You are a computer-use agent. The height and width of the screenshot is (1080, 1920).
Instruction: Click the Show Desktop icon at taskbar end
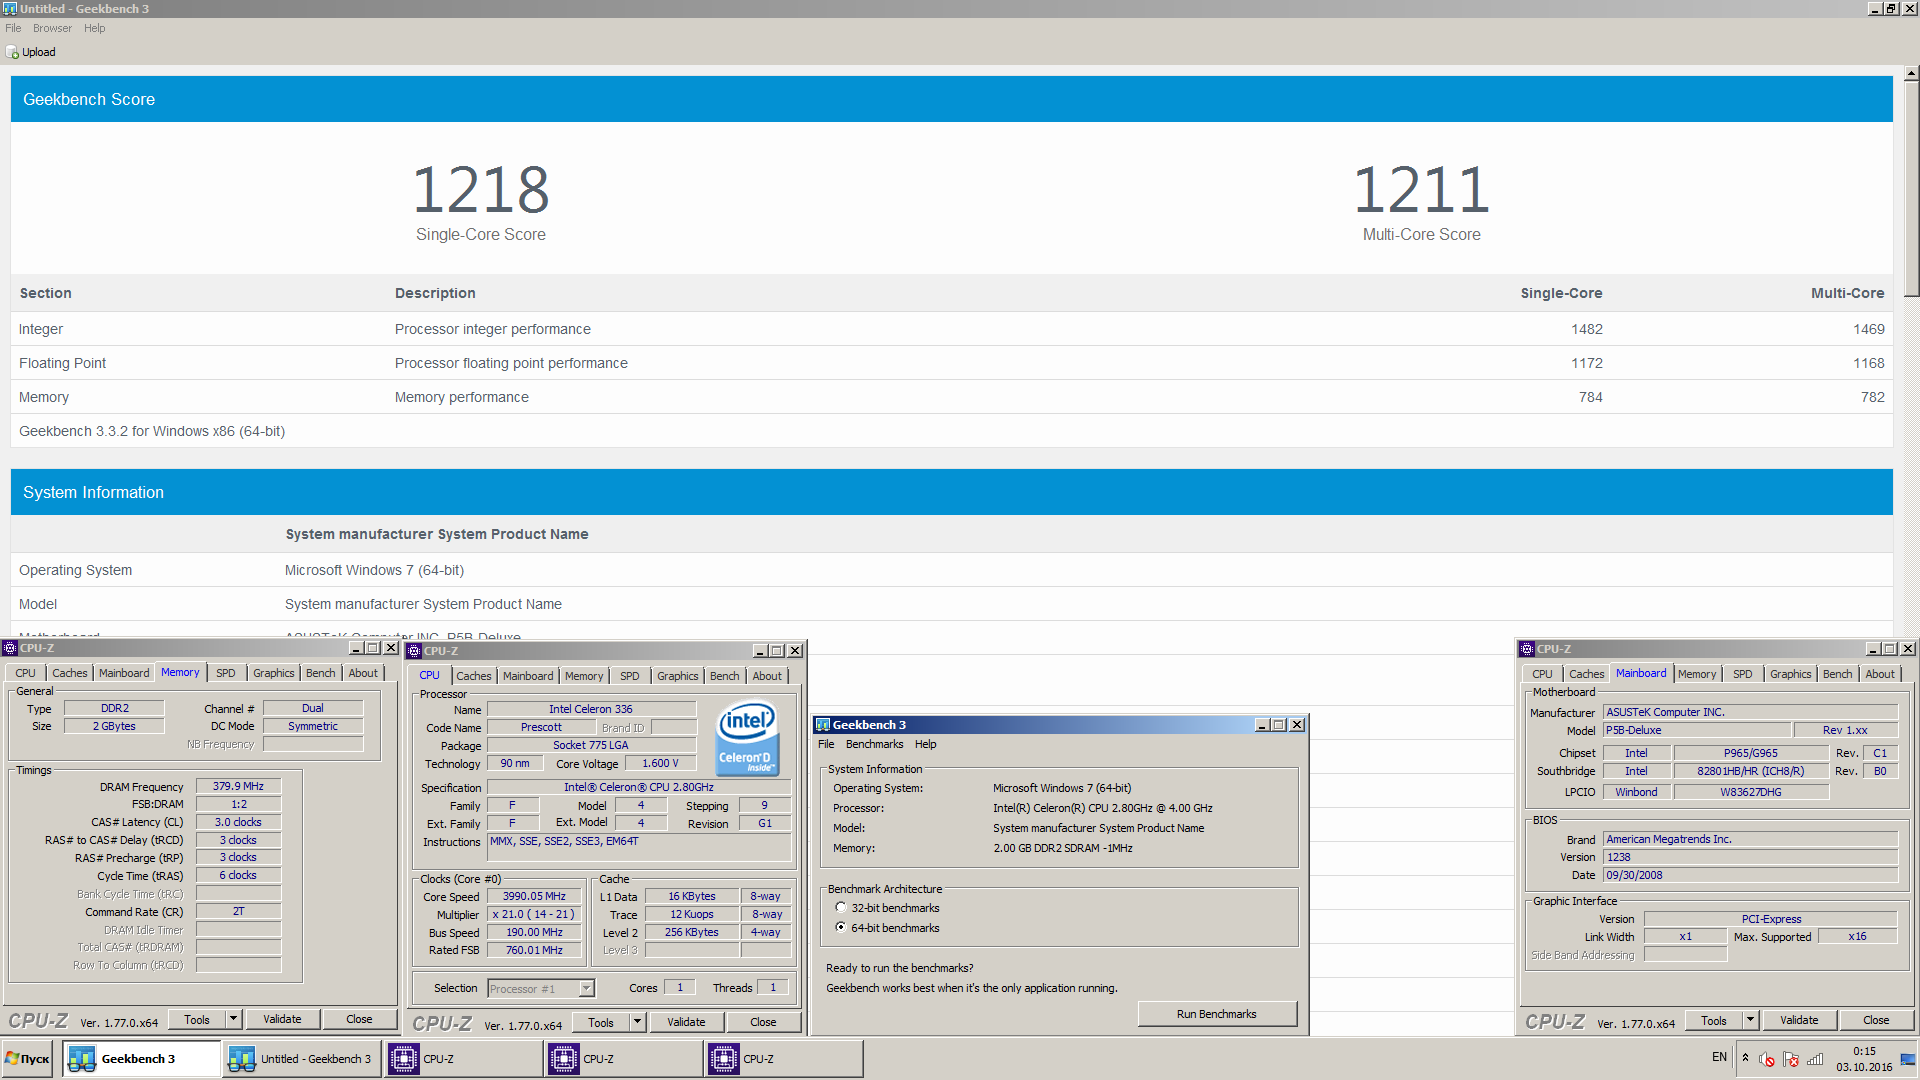(x=1908, y=1059)
